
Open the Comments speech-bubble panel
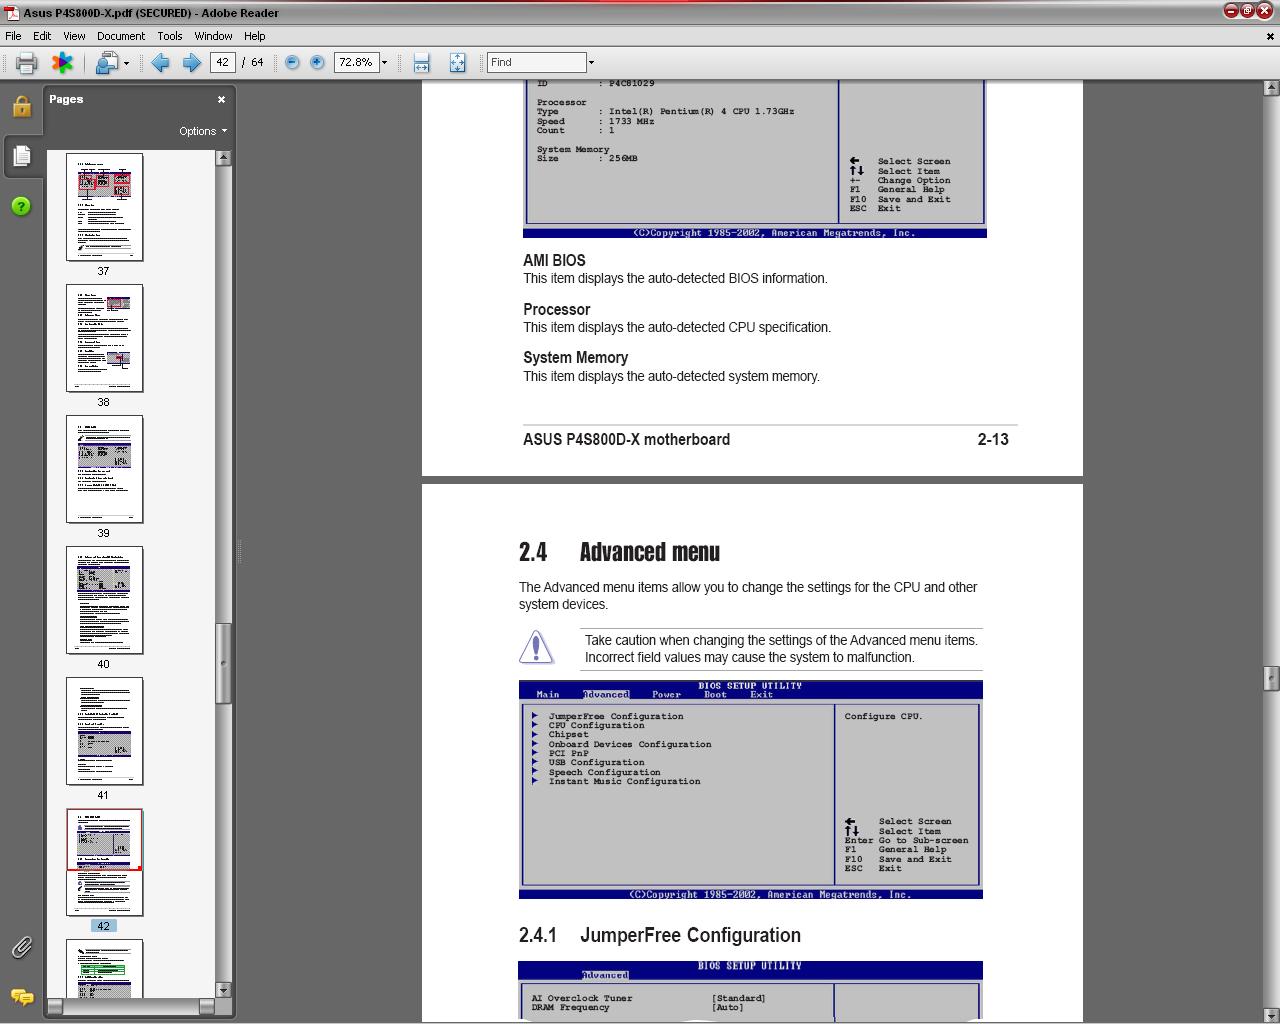tap(21, 997)
